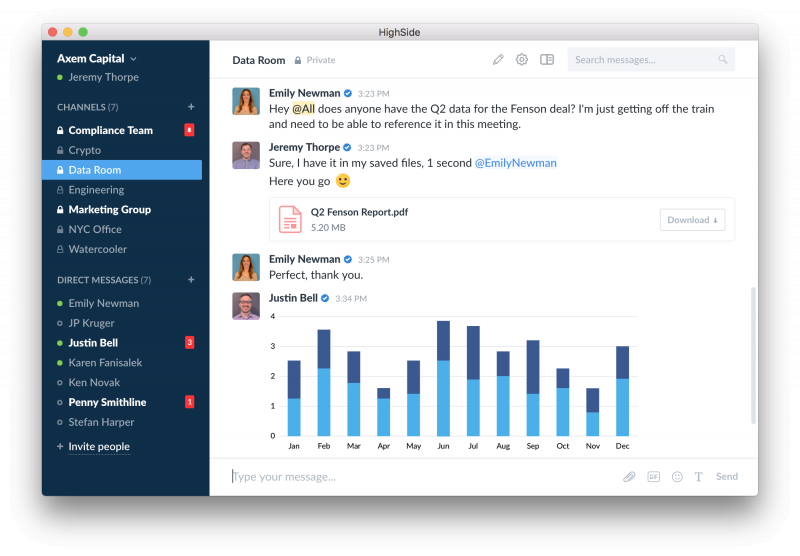This screenshot has width=800, height=556.
Task: Attach a file with paperclip icon
Action: coord(629,476)
